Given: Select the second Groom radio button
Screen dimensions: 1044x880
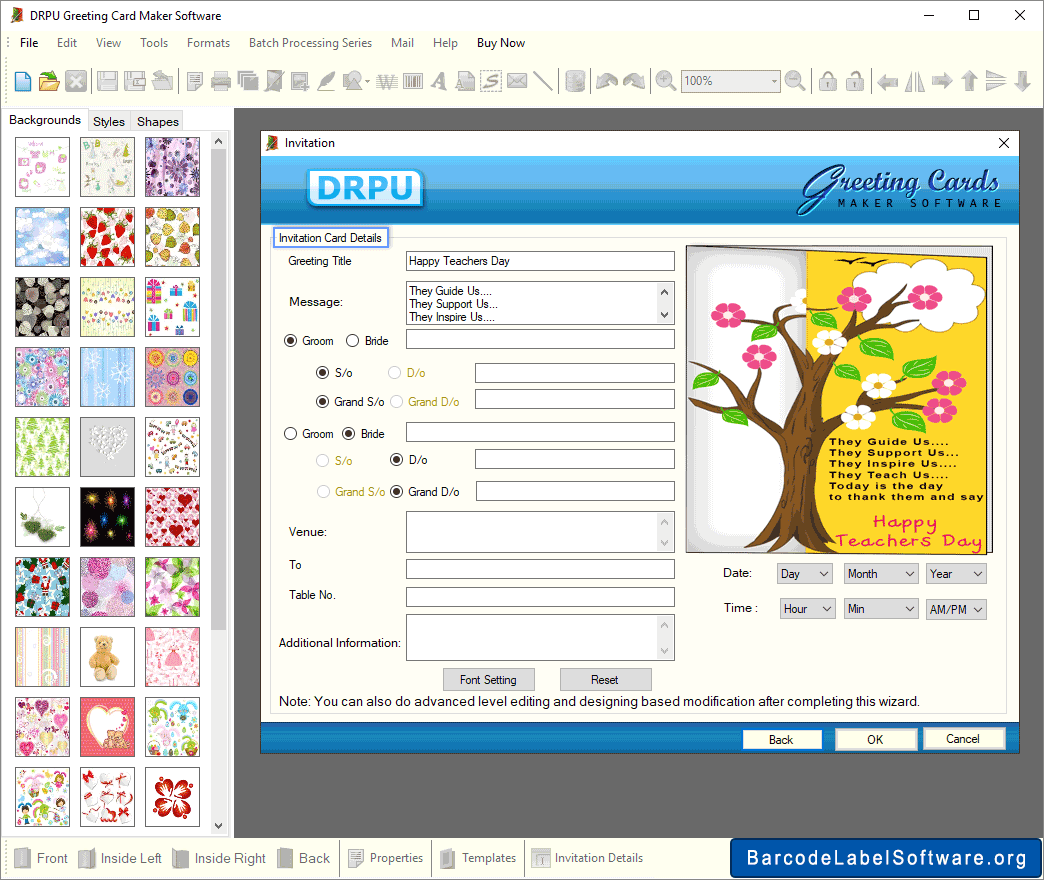Looking at the screenshot, I should pos(290,434).
